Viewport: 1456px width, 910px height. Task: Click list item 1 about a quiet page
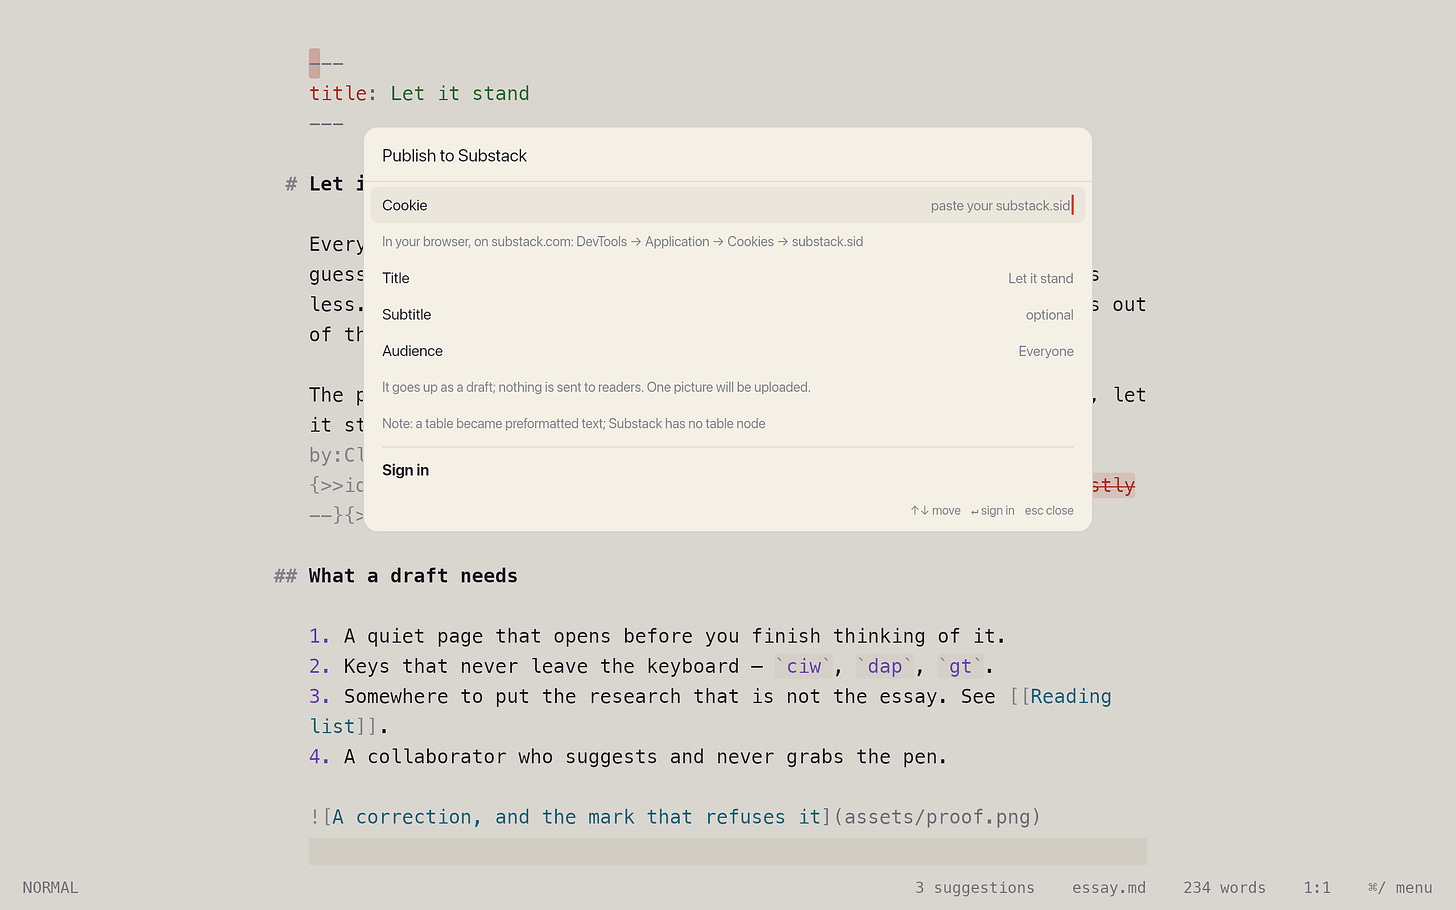pyautogui.click(x=657, y=636)
